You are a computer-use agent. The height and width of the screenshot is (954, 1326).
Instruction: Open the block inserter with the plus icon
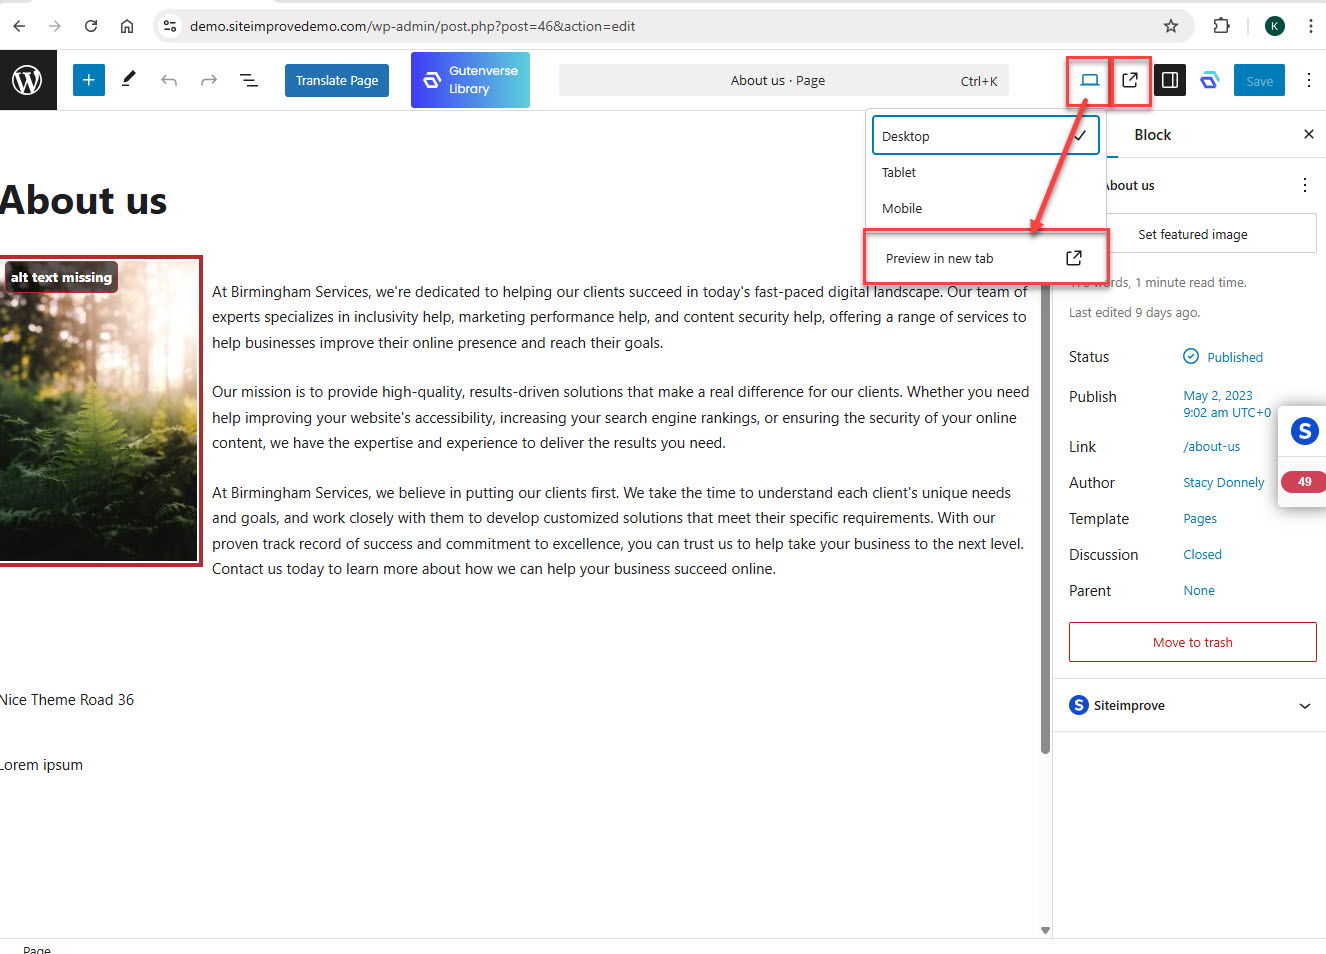click(88, 80)
